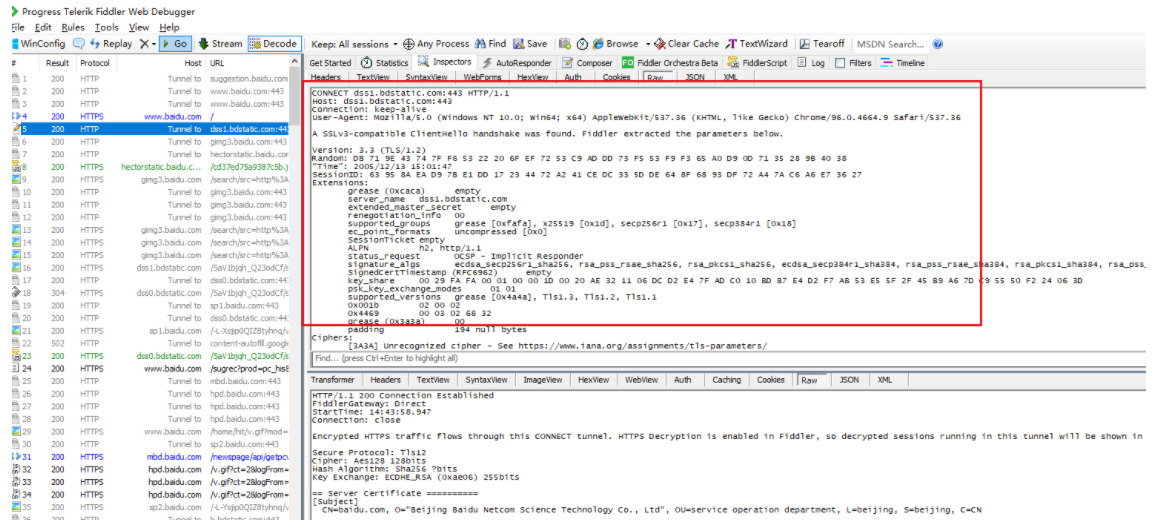
Task: Sort sessions by the Protocol column header
Action: 94,63
